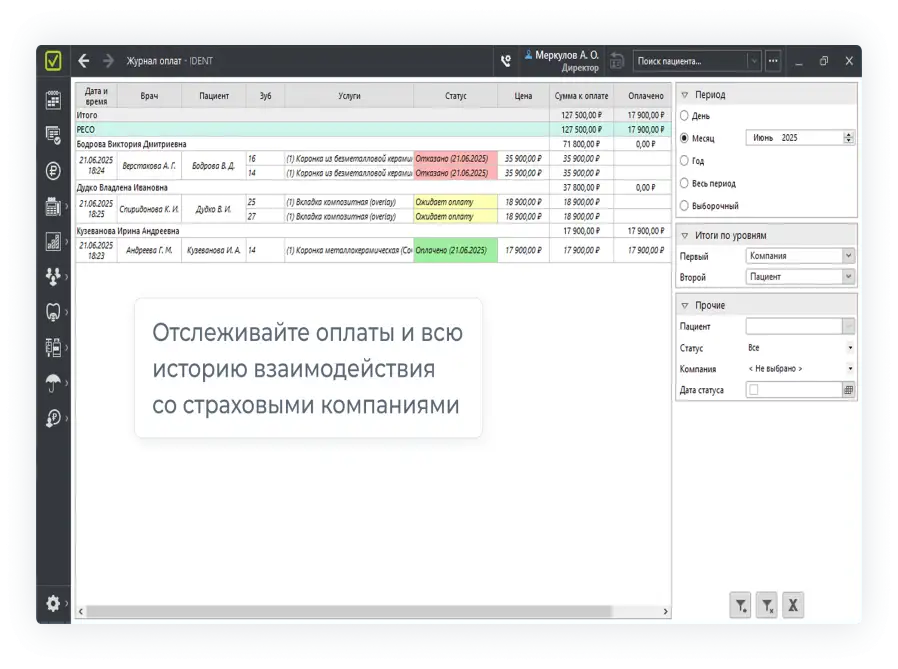Image resolution: width=898 pixels, height=669 pixels.
Task: Open the «Второй» level dropdown showing Пациент
Action: tap(800, 277)
